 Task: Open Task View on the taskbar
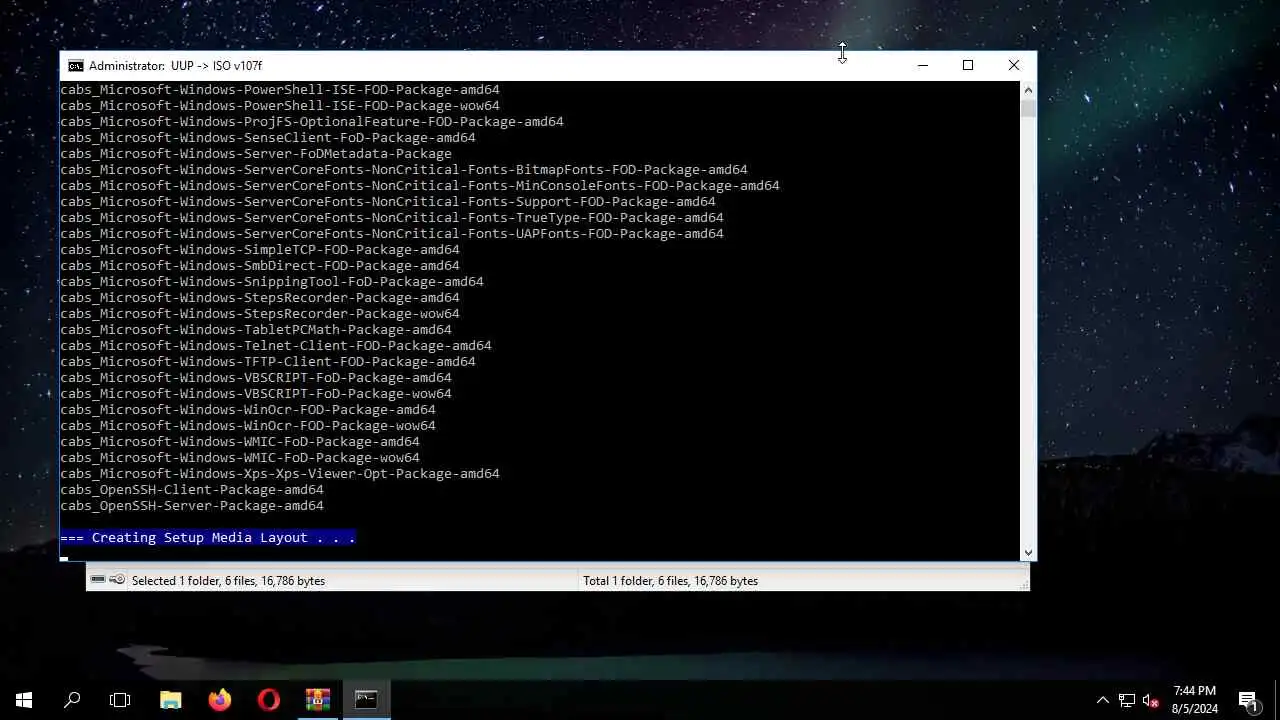[x=120, y=700]
